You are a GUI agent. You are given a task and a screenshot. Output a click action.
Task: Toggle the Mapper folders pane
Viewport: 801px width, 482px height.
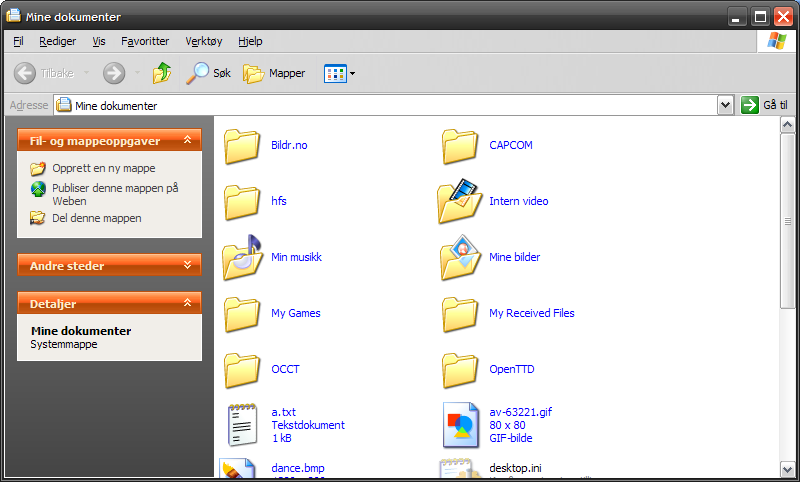pos(274,73)
